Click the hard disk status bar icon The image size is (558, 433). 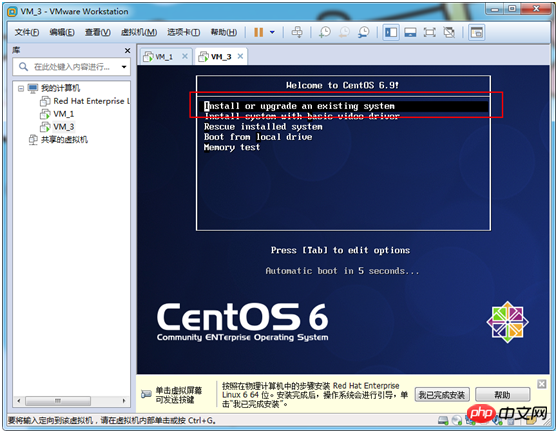coord(443,421)
